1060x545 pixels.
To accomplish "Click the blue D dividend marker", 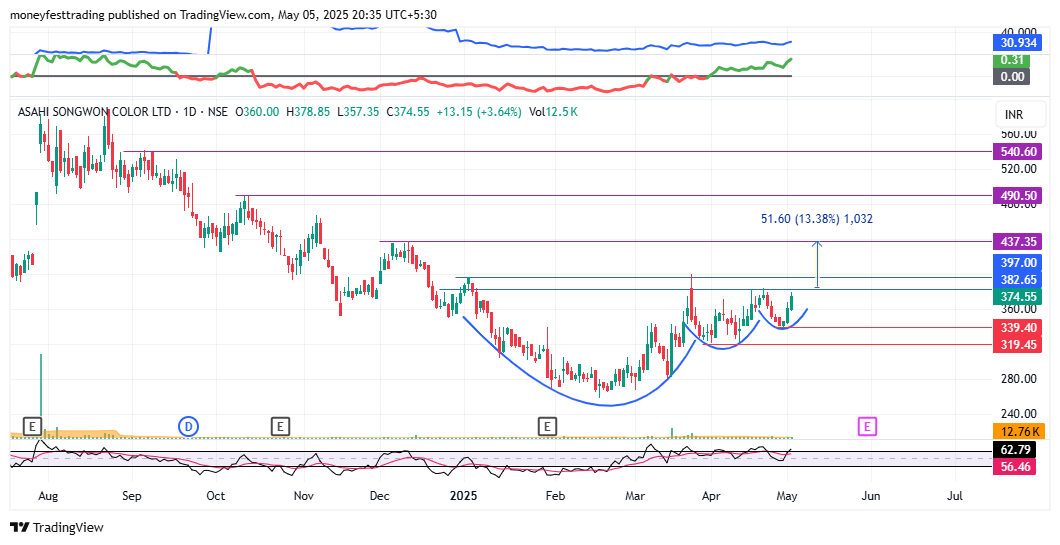I will (x=189, y=426).
